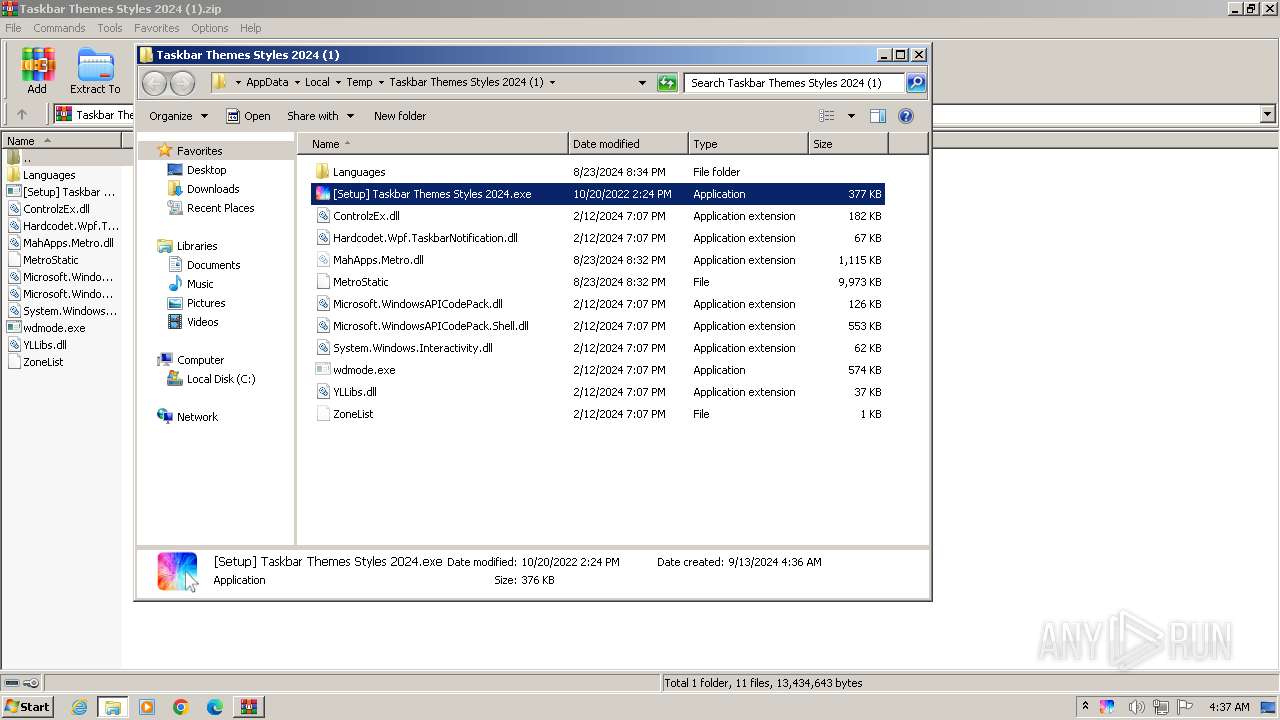1280x720 pixels.
Task: Open the Share with dropdown
Action: click(x=320, y=116)
